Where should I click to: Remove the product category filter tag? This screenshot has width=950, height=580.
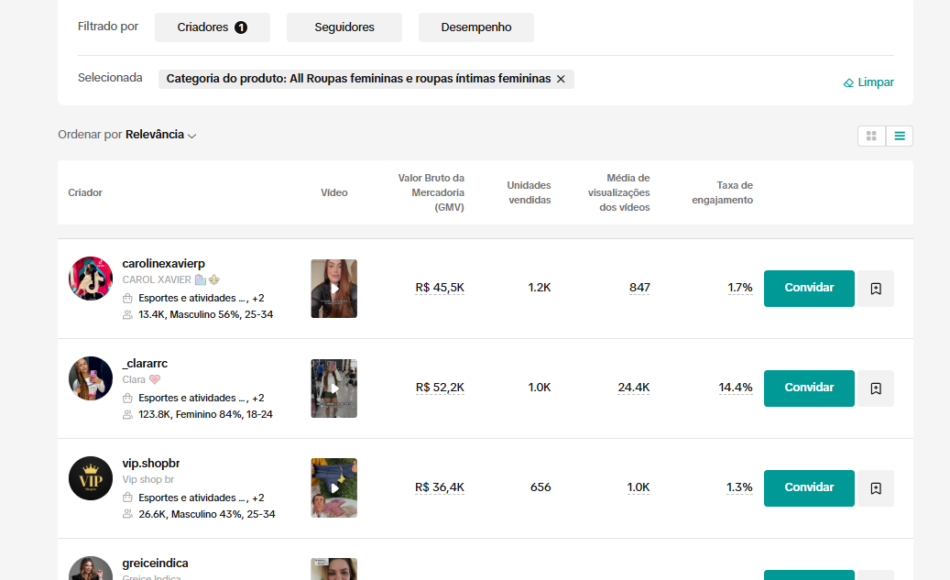561,79
